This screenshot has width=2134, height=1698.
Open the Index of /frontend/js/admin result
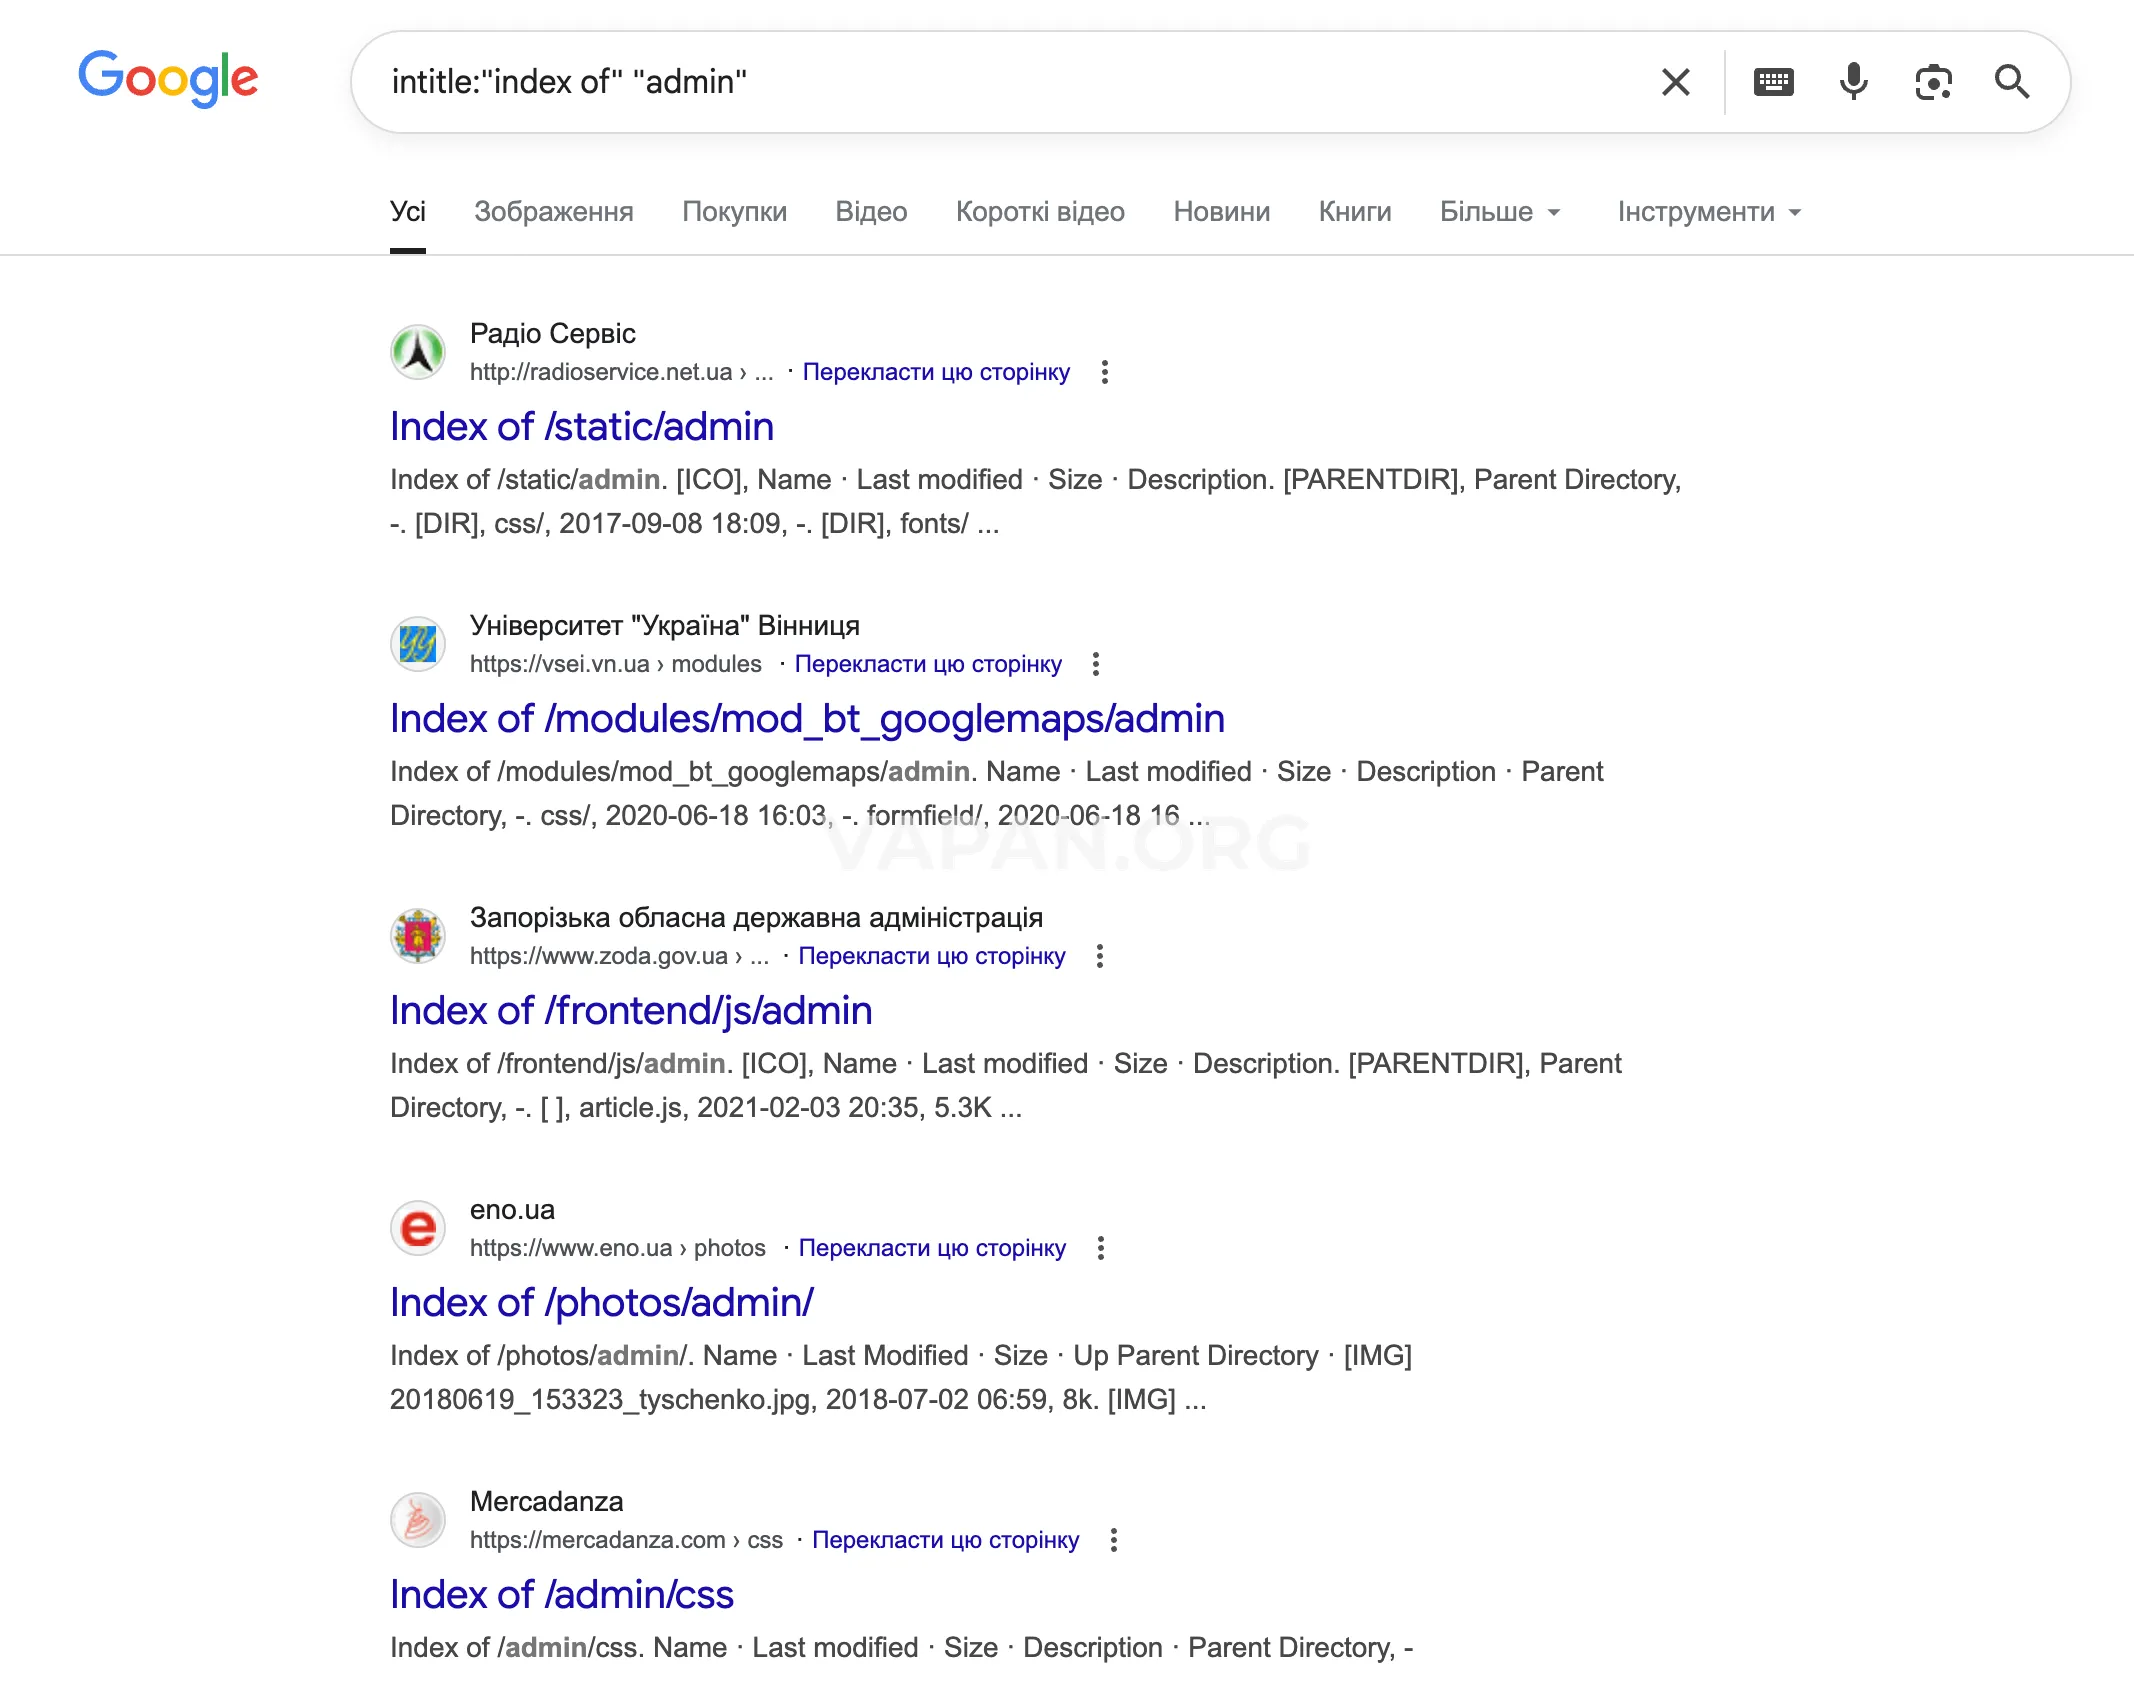coord(632,1011)
